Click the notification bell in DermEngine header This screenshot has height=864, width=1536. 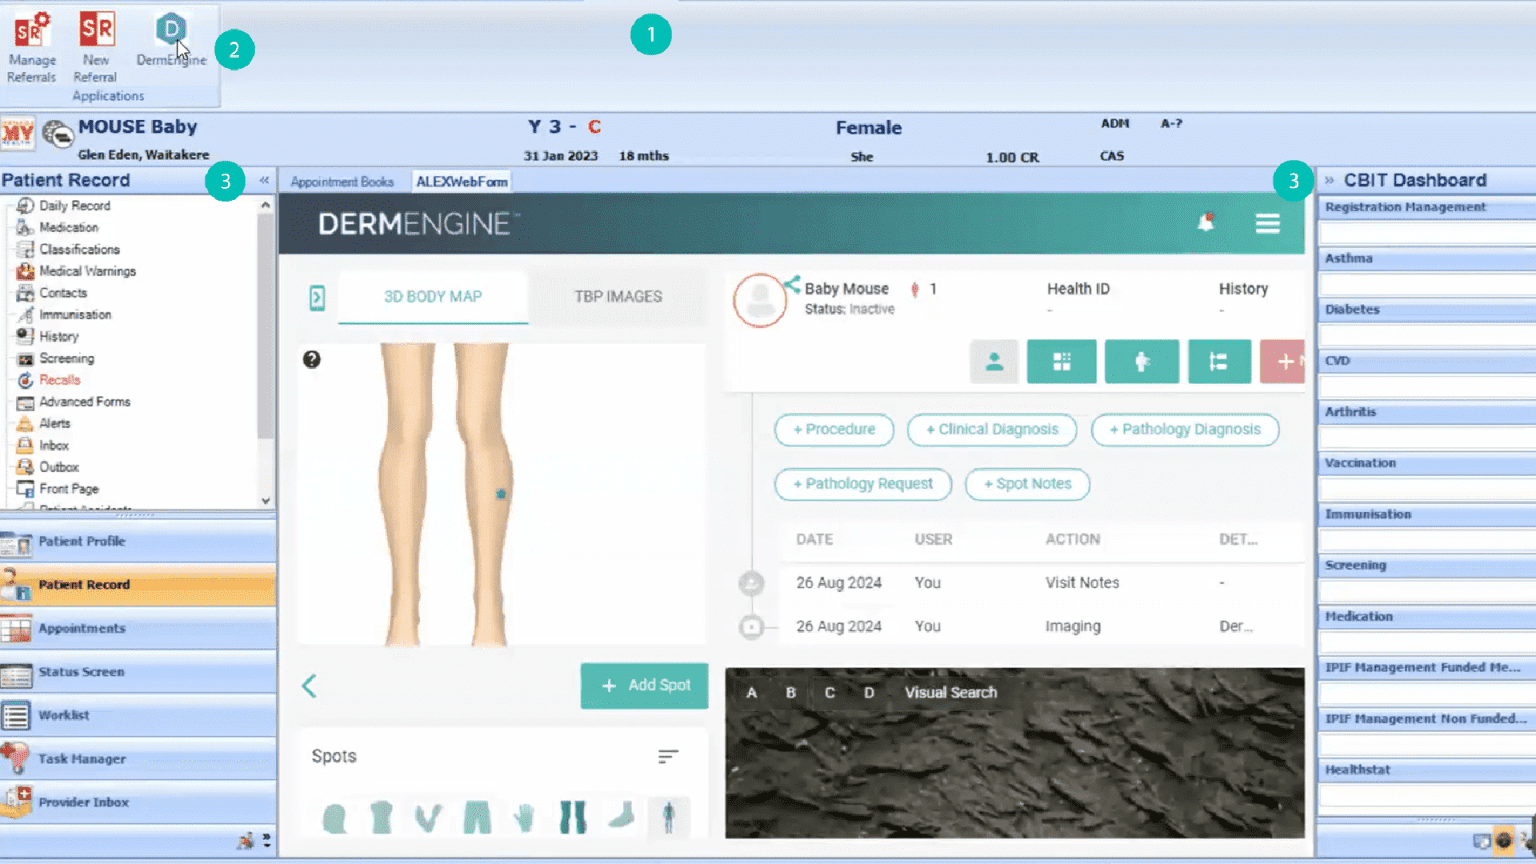1206,224
